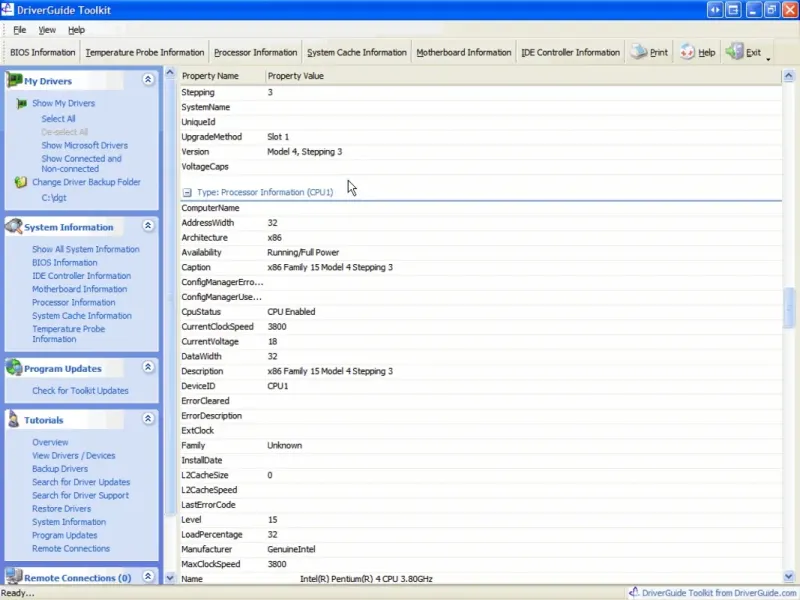Image resolution: width=800 pixels, height=600 pixels.
Task: Click System Cache Information in the toolbar
Action: click(357, 52)
